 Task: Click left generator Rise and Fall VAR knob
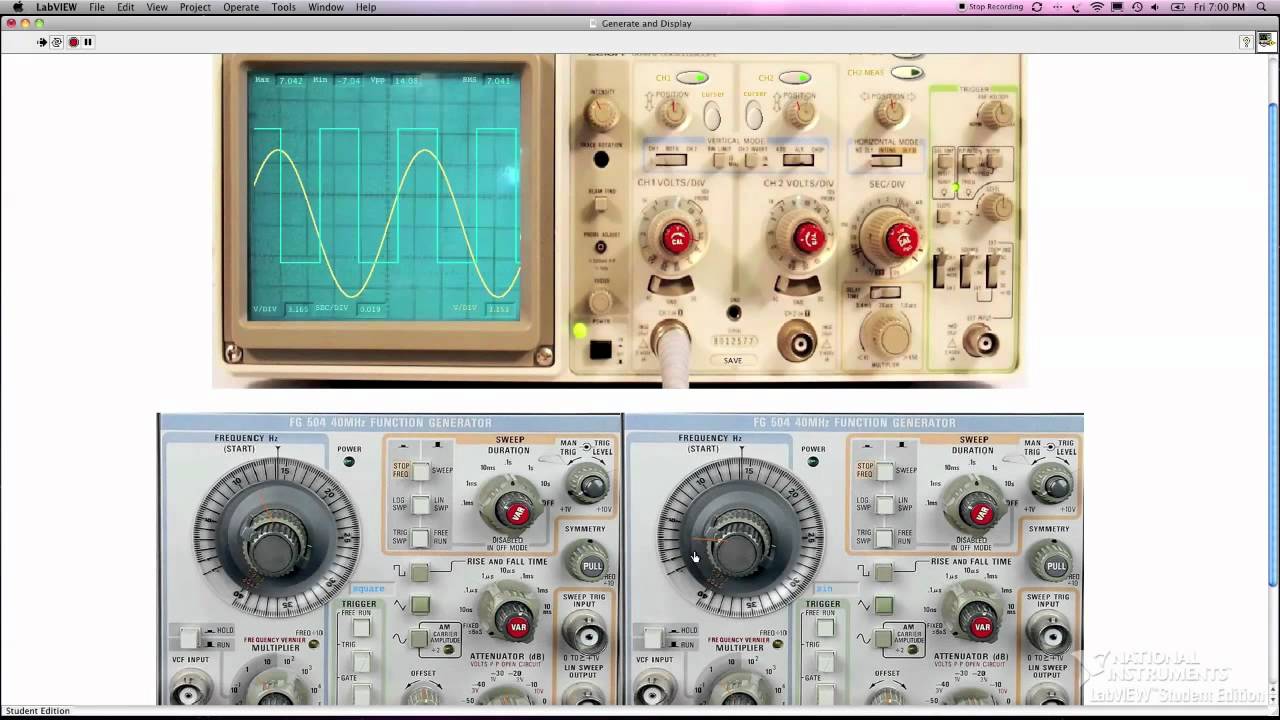[x=518, y=627]
